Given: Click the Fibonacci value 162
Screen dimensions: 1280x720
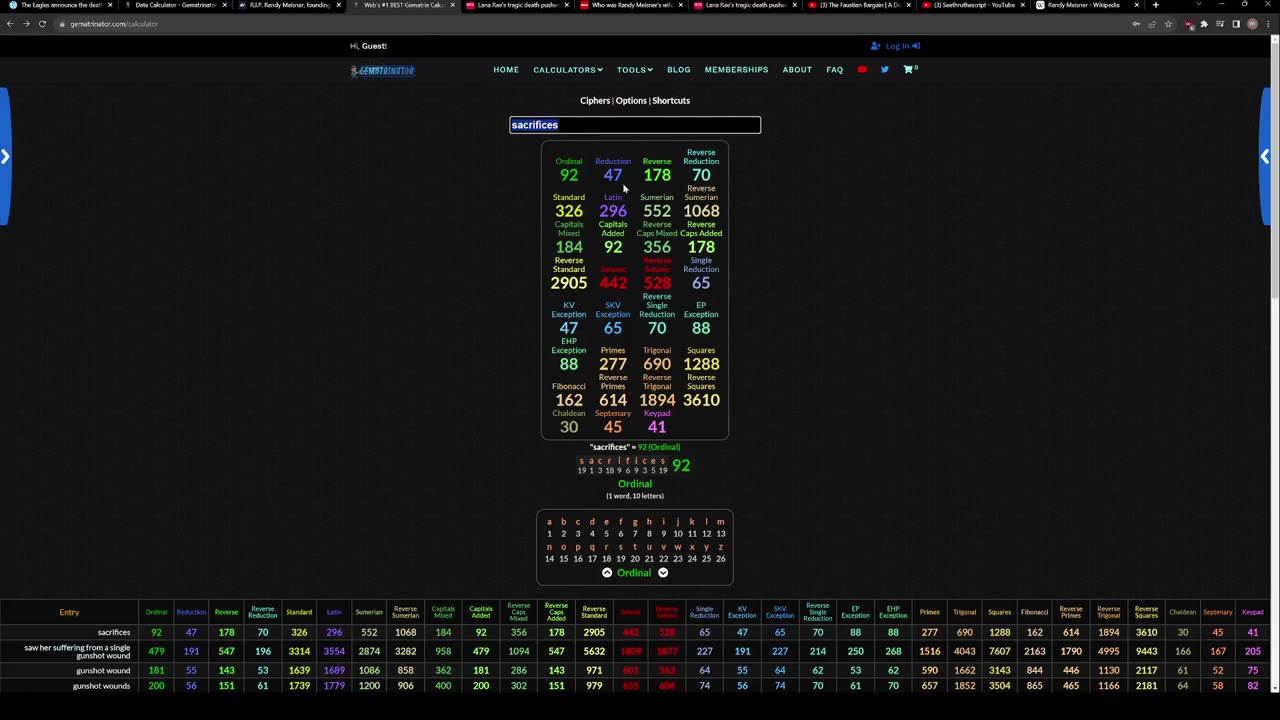Looking at the screenshot, I should pyautogui.click(x=569, y=400).
